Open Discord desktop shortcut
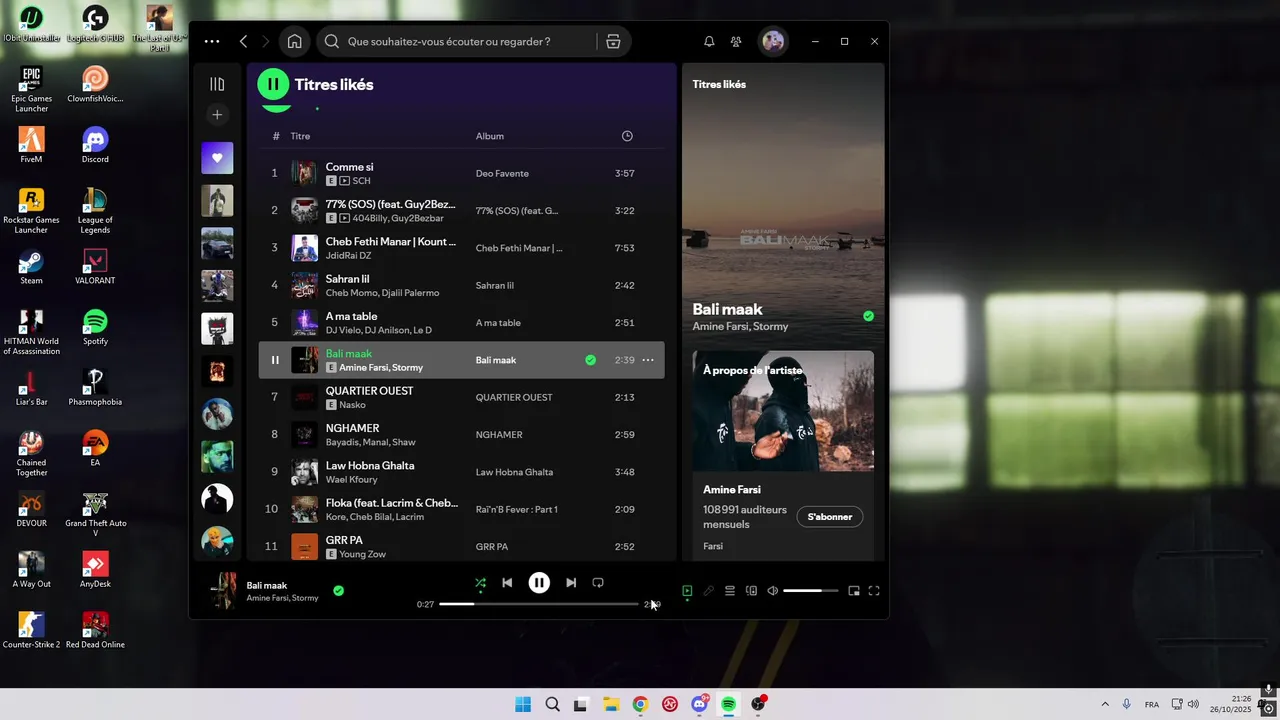This screenshot has height=720, width=1280. 95,145
